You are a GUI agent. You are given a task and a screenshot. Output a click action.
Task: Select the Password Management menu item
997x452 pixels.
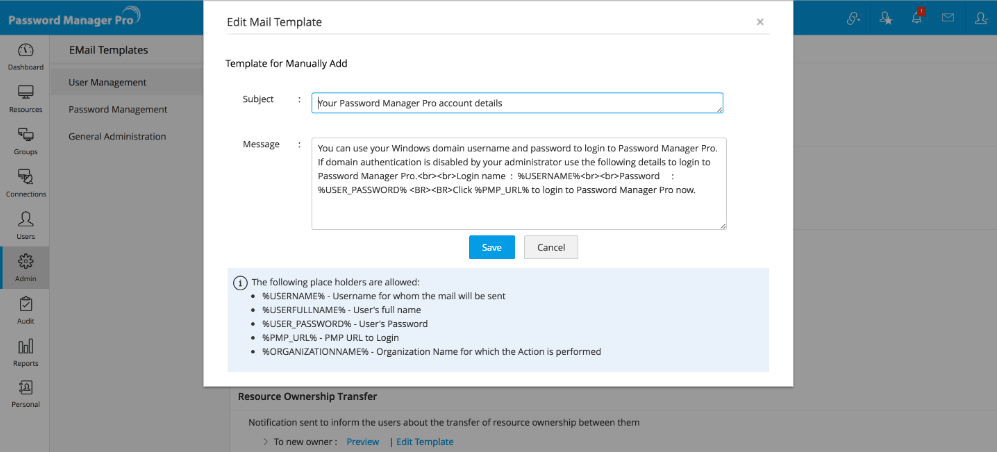(x=117, y=109)
